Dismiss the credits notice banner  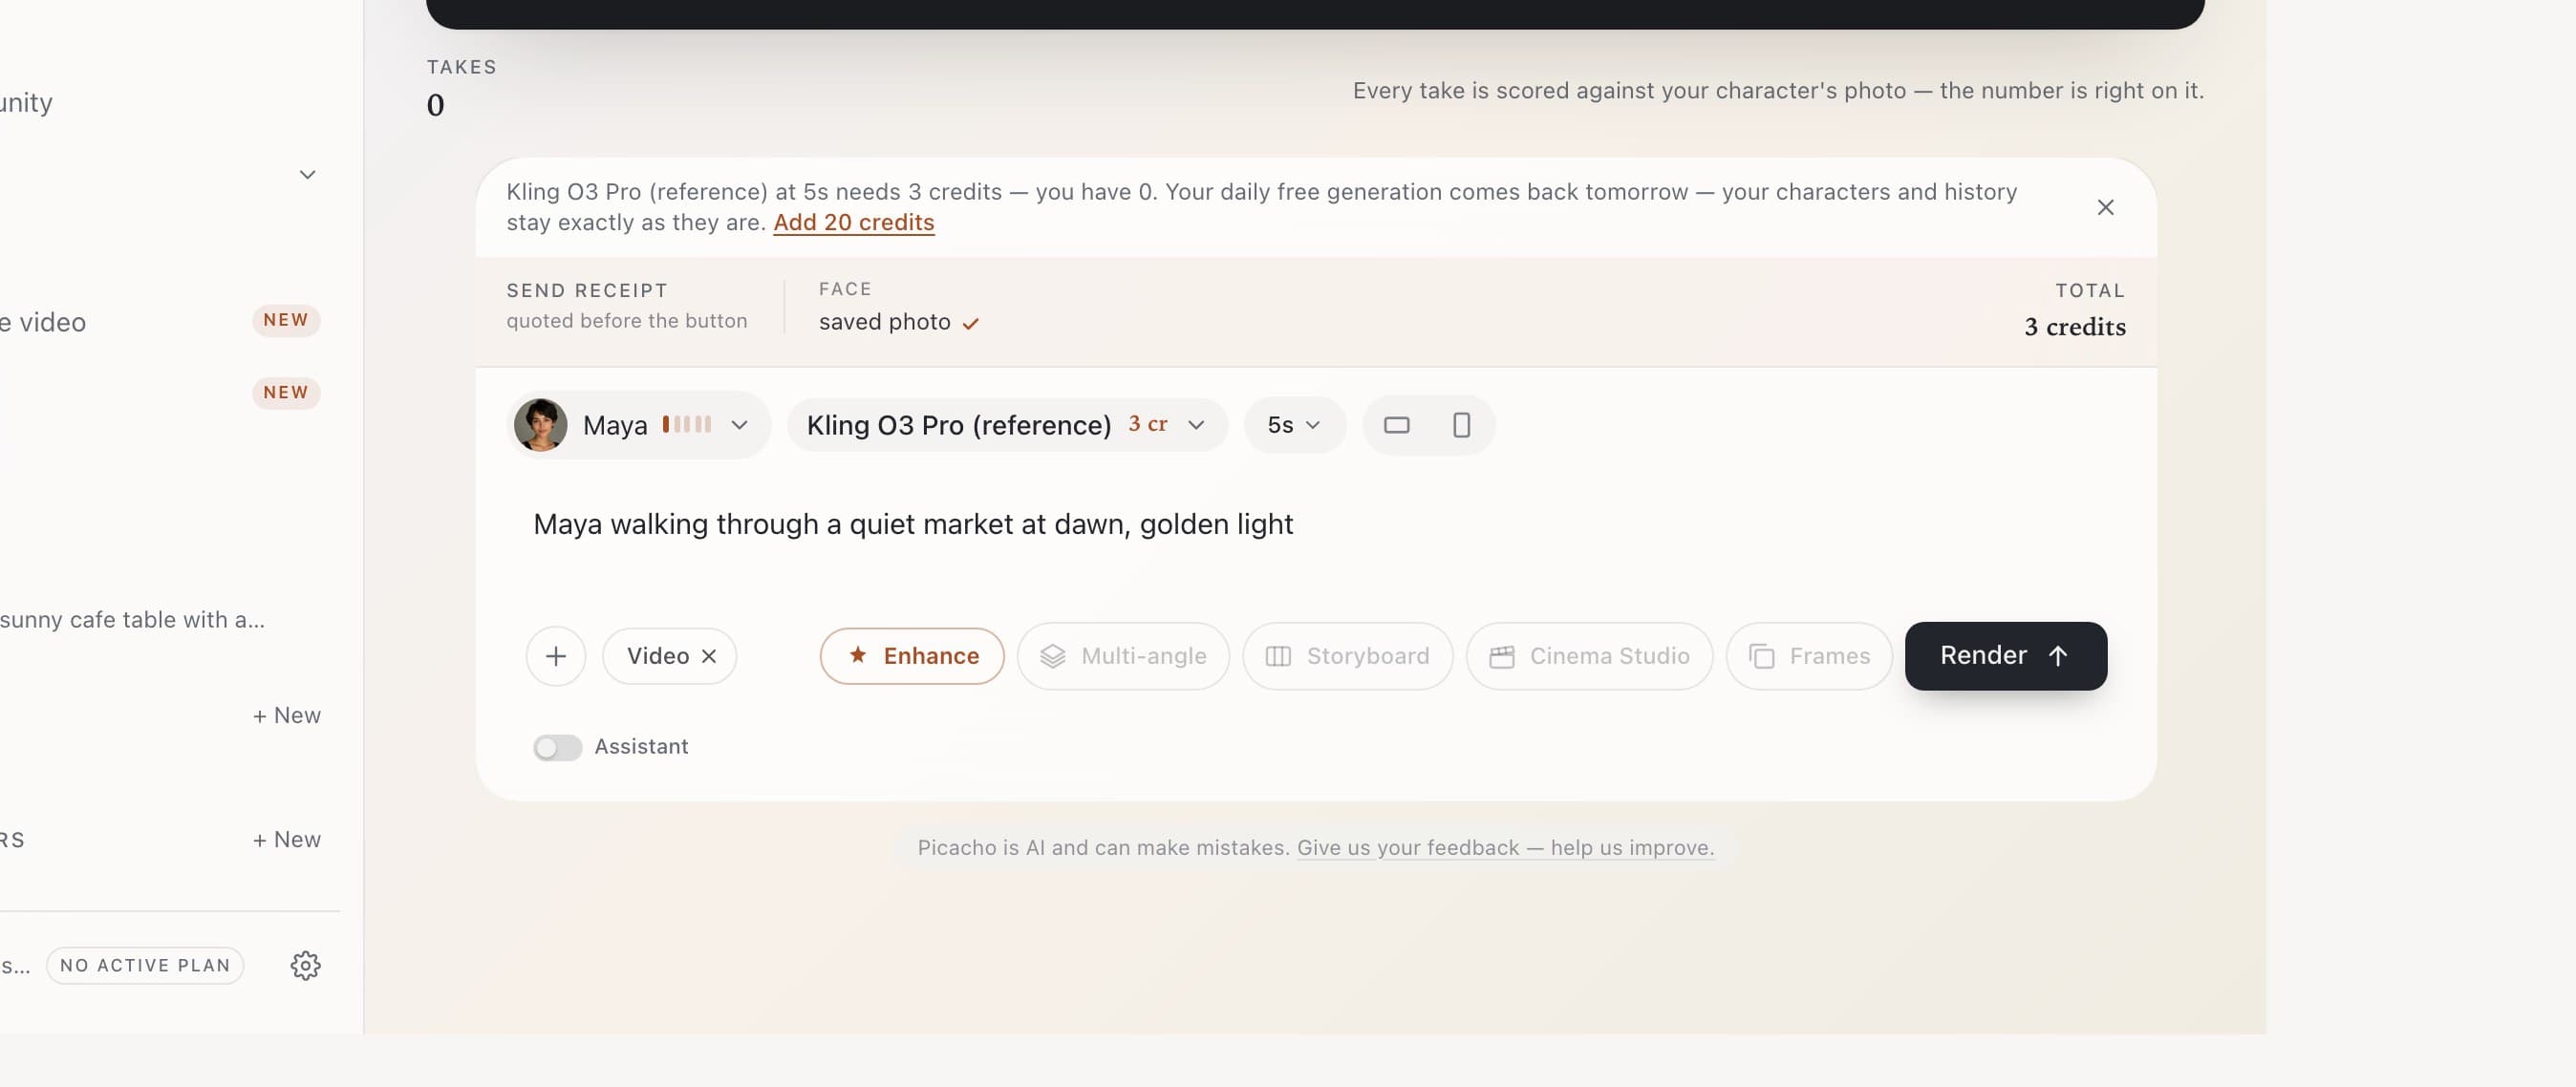point(2105,207)
